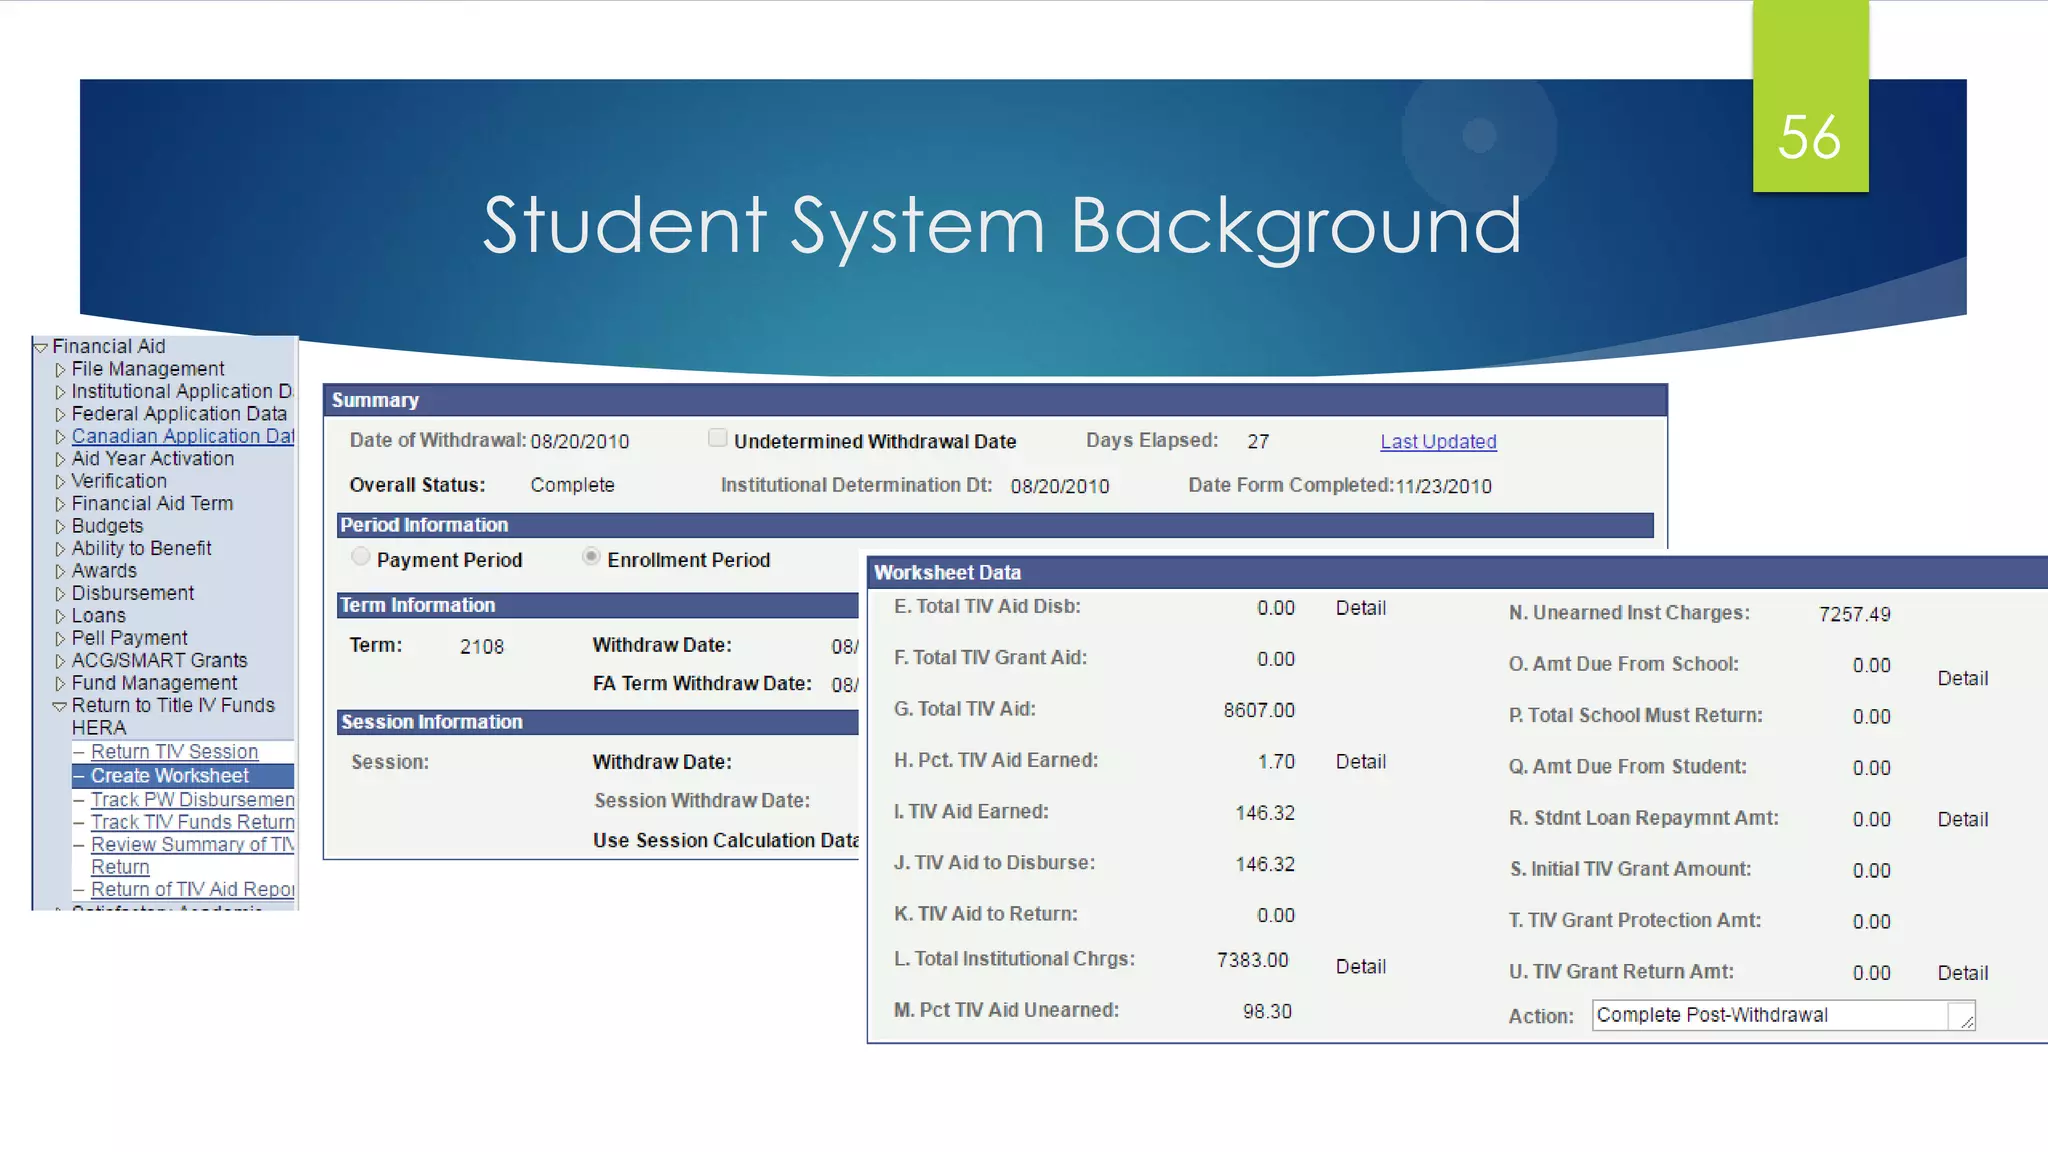Click the Financial Aid Term tree item
The height and width of the screenshot is (1152, 2048).
pos(152,503)
